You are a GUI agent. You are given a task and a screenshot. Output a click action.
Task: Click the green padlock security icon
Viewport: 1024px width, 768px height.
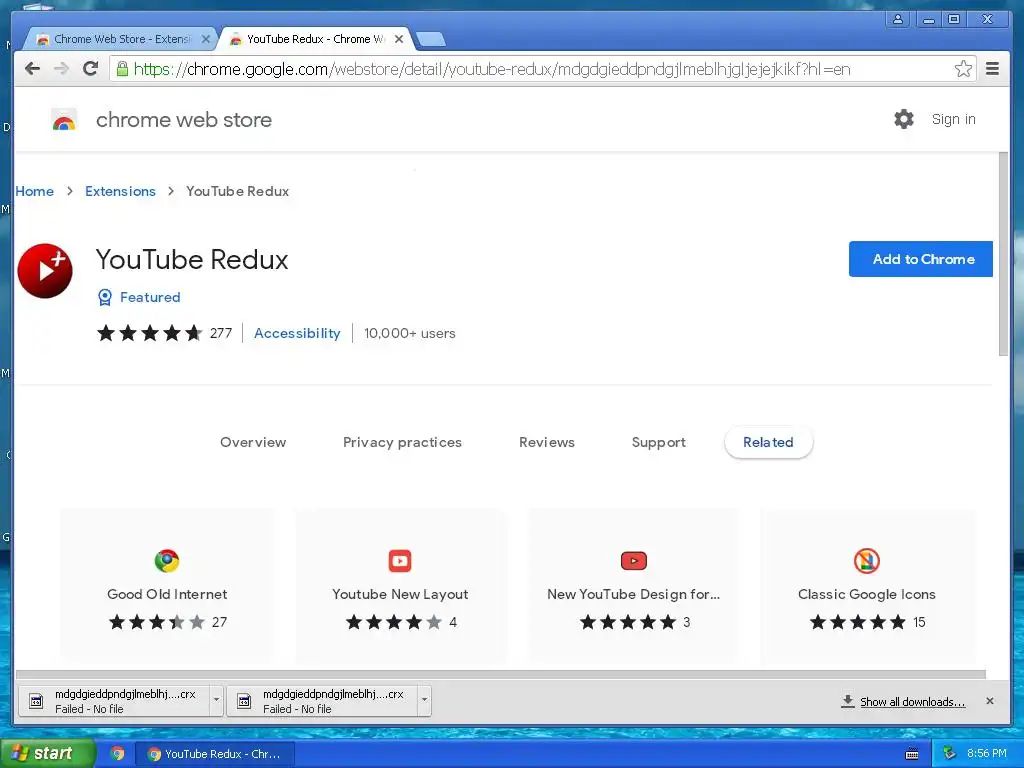click(122, 69)
